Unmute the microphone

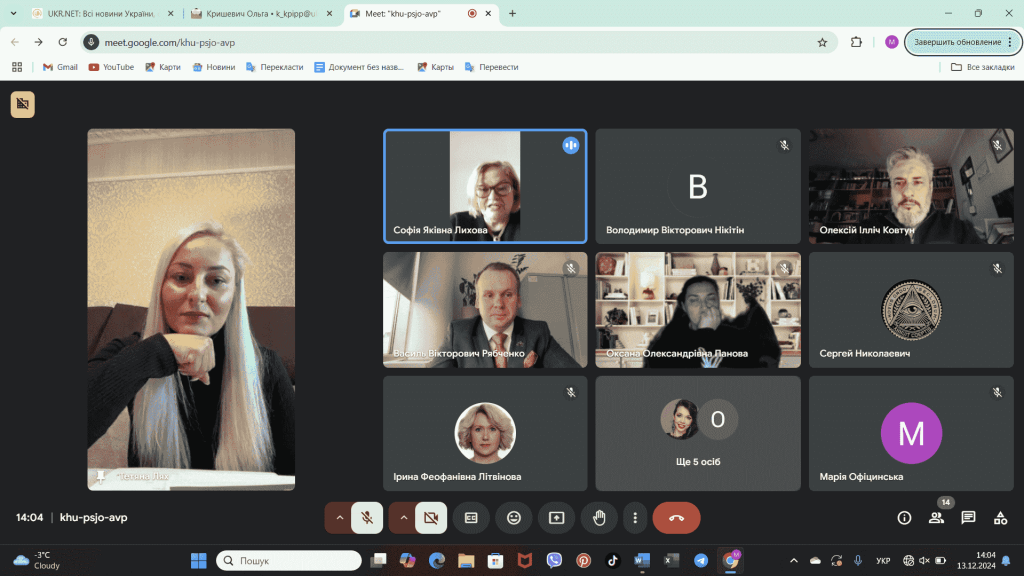[367, 518]
